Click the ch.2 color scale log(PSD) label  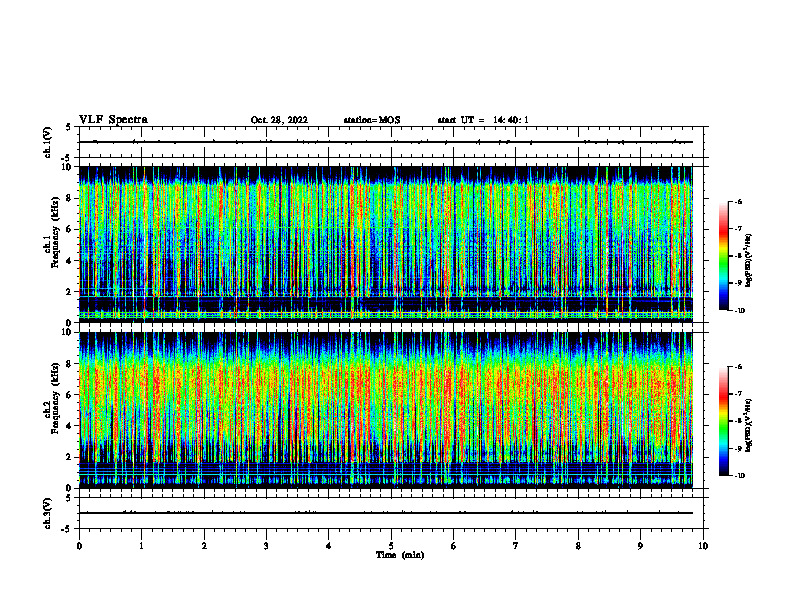tap(749, 425)
